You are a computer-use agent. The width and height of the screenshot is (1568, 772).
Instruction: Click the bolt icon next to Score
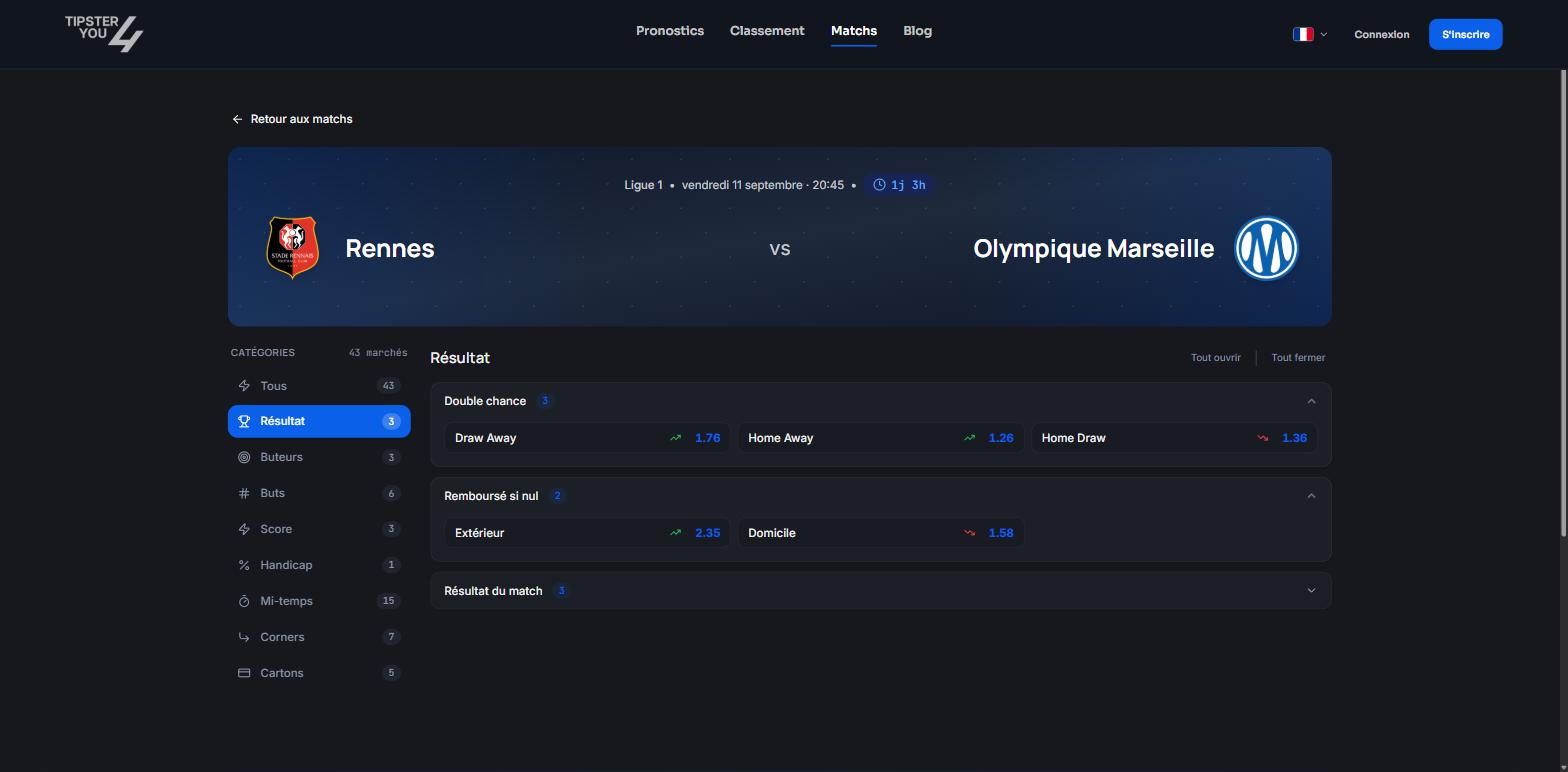tap(244, 529)
